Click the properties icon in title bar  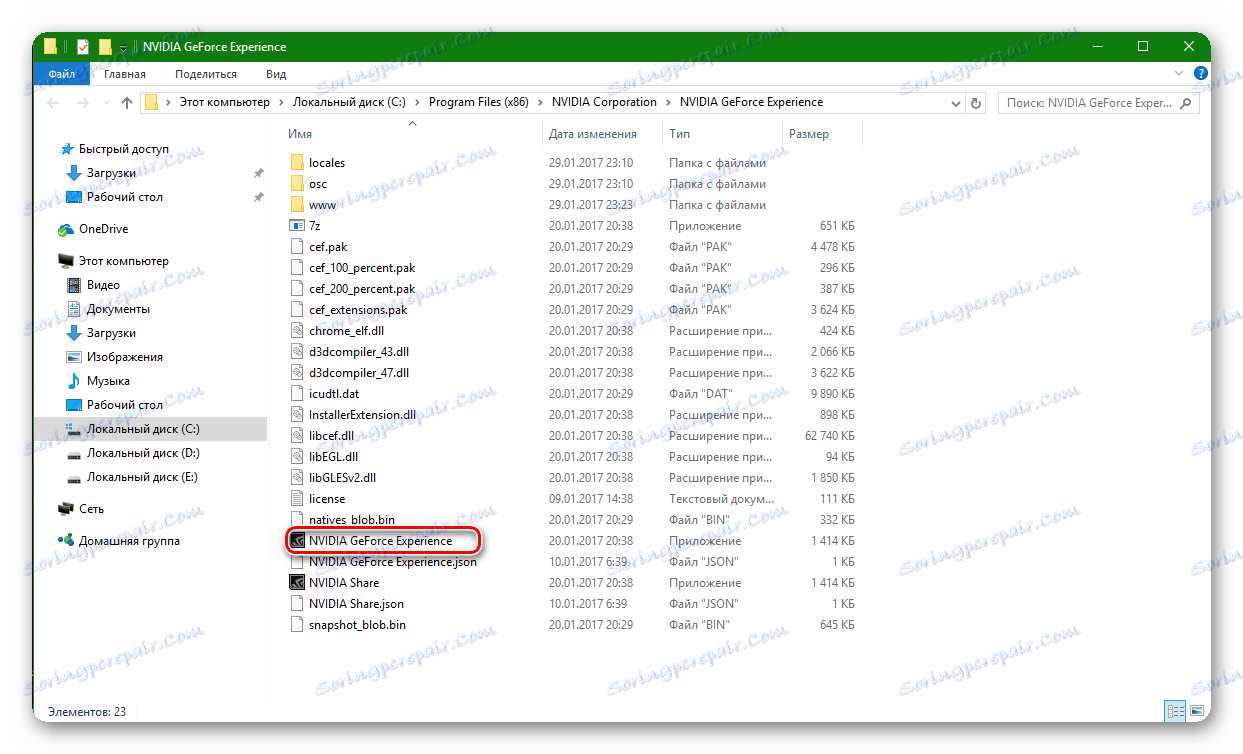(x=83, y=46)
